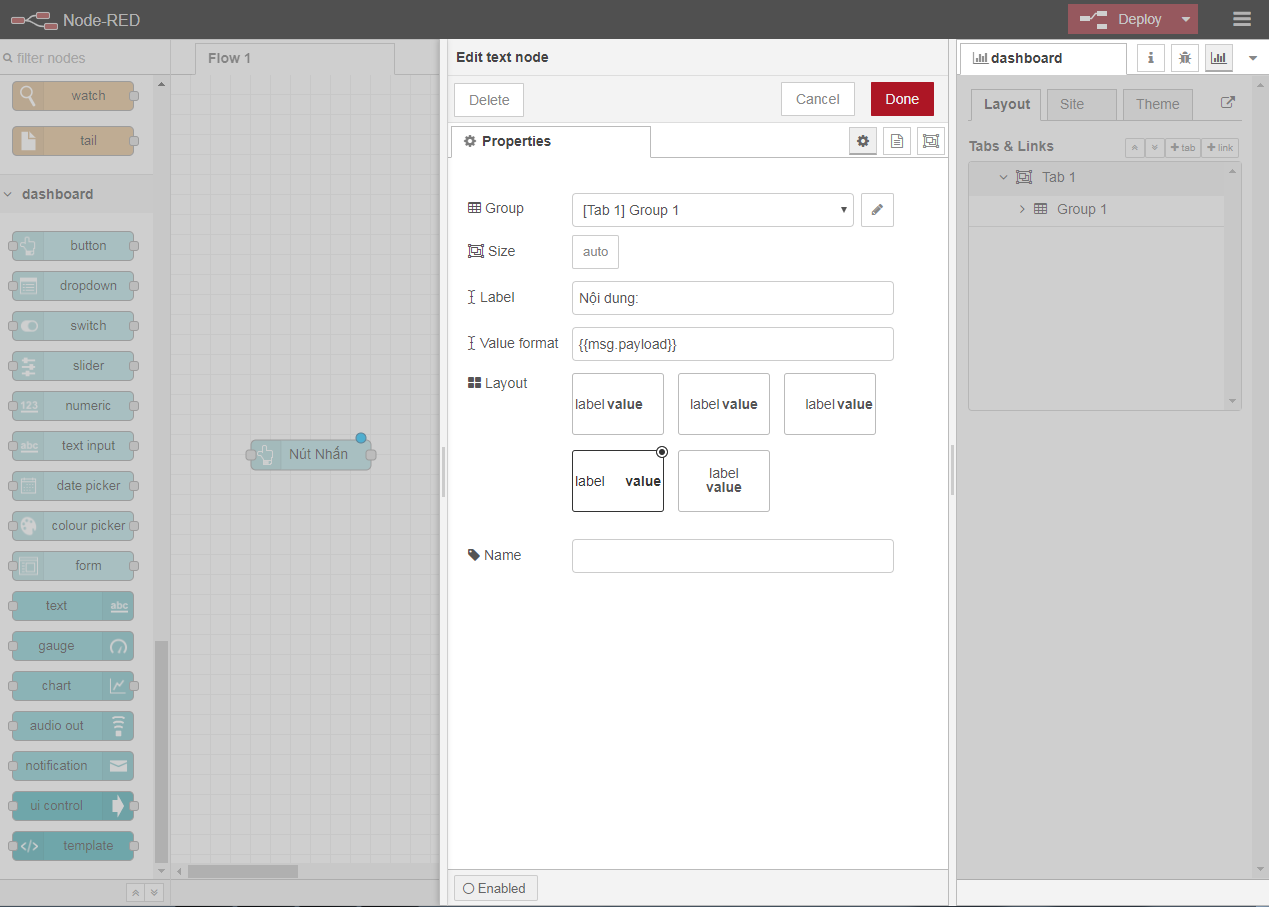Collapse the Tab 1 tree item
This screenshot has width=1269, height=907.
tap(1003, 177)
